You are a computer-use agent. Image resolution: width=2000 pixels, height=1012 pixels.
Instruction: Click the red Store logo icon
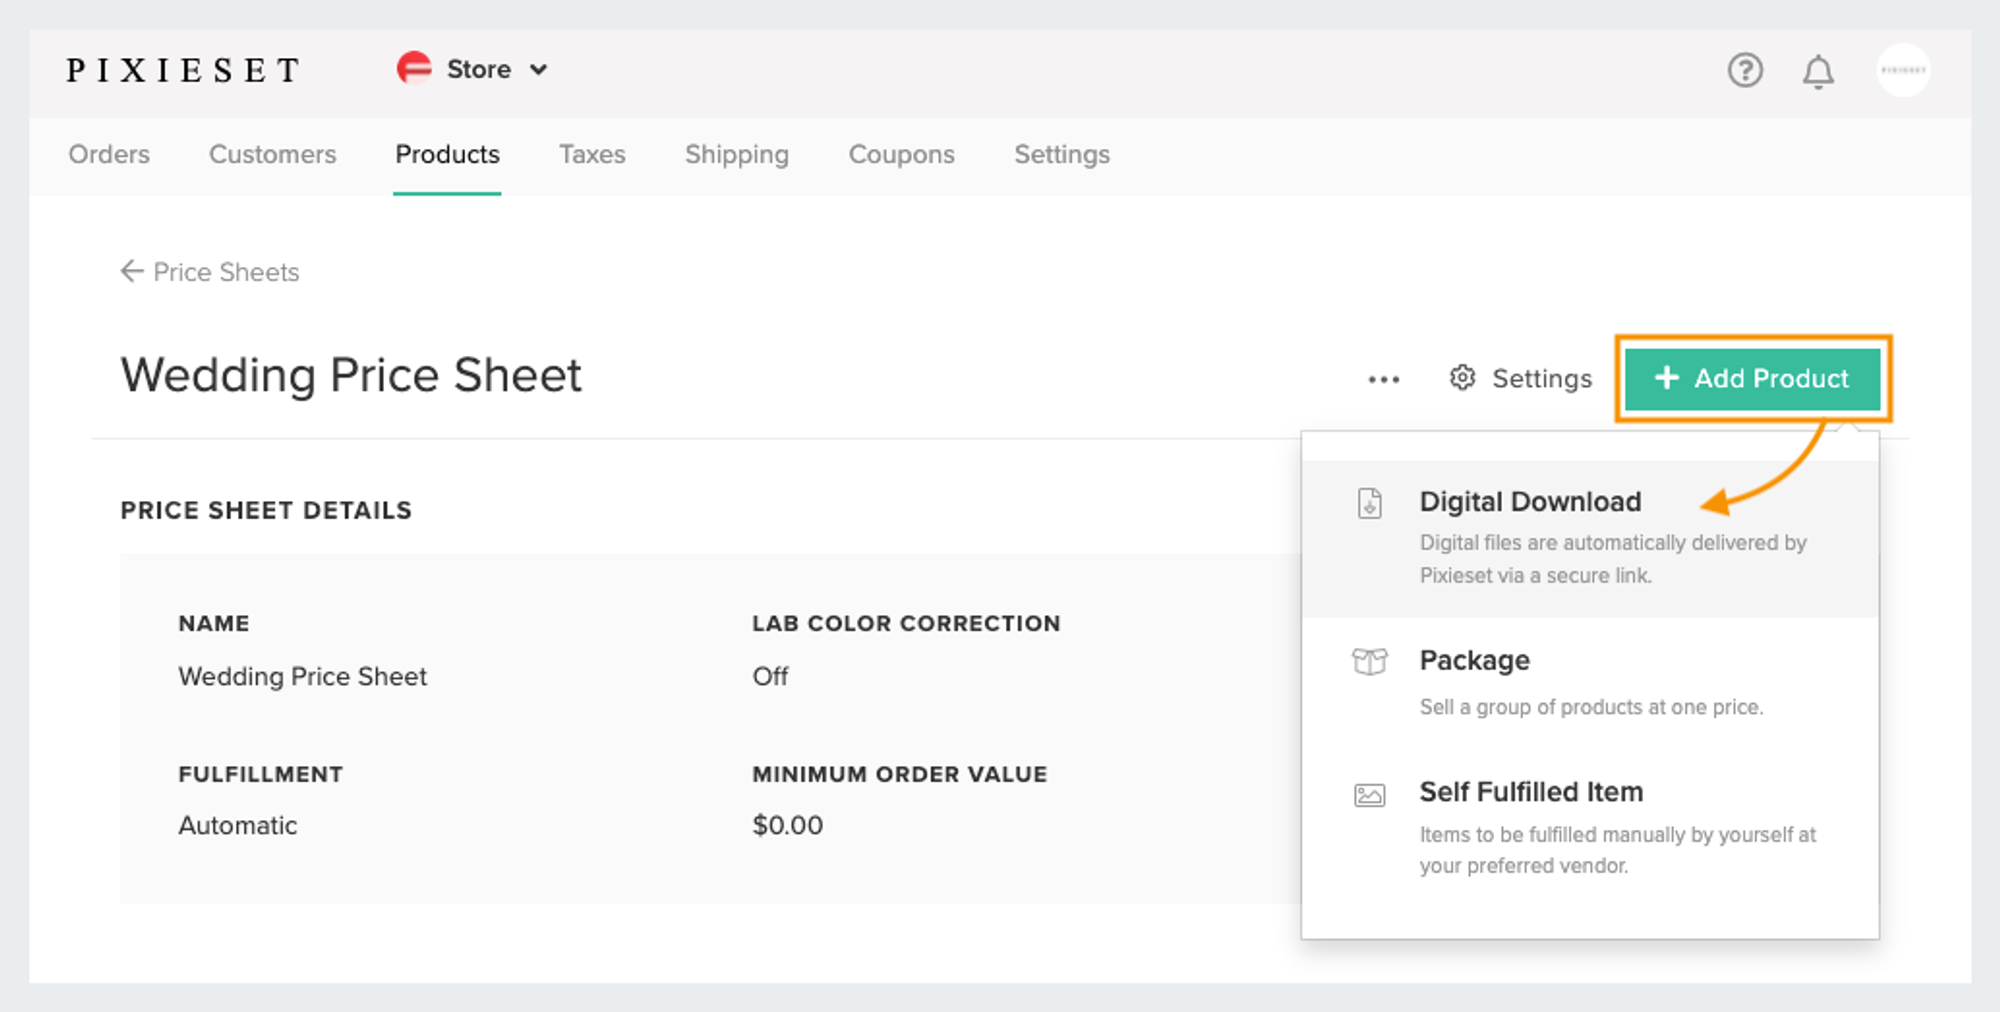[414, 69]
